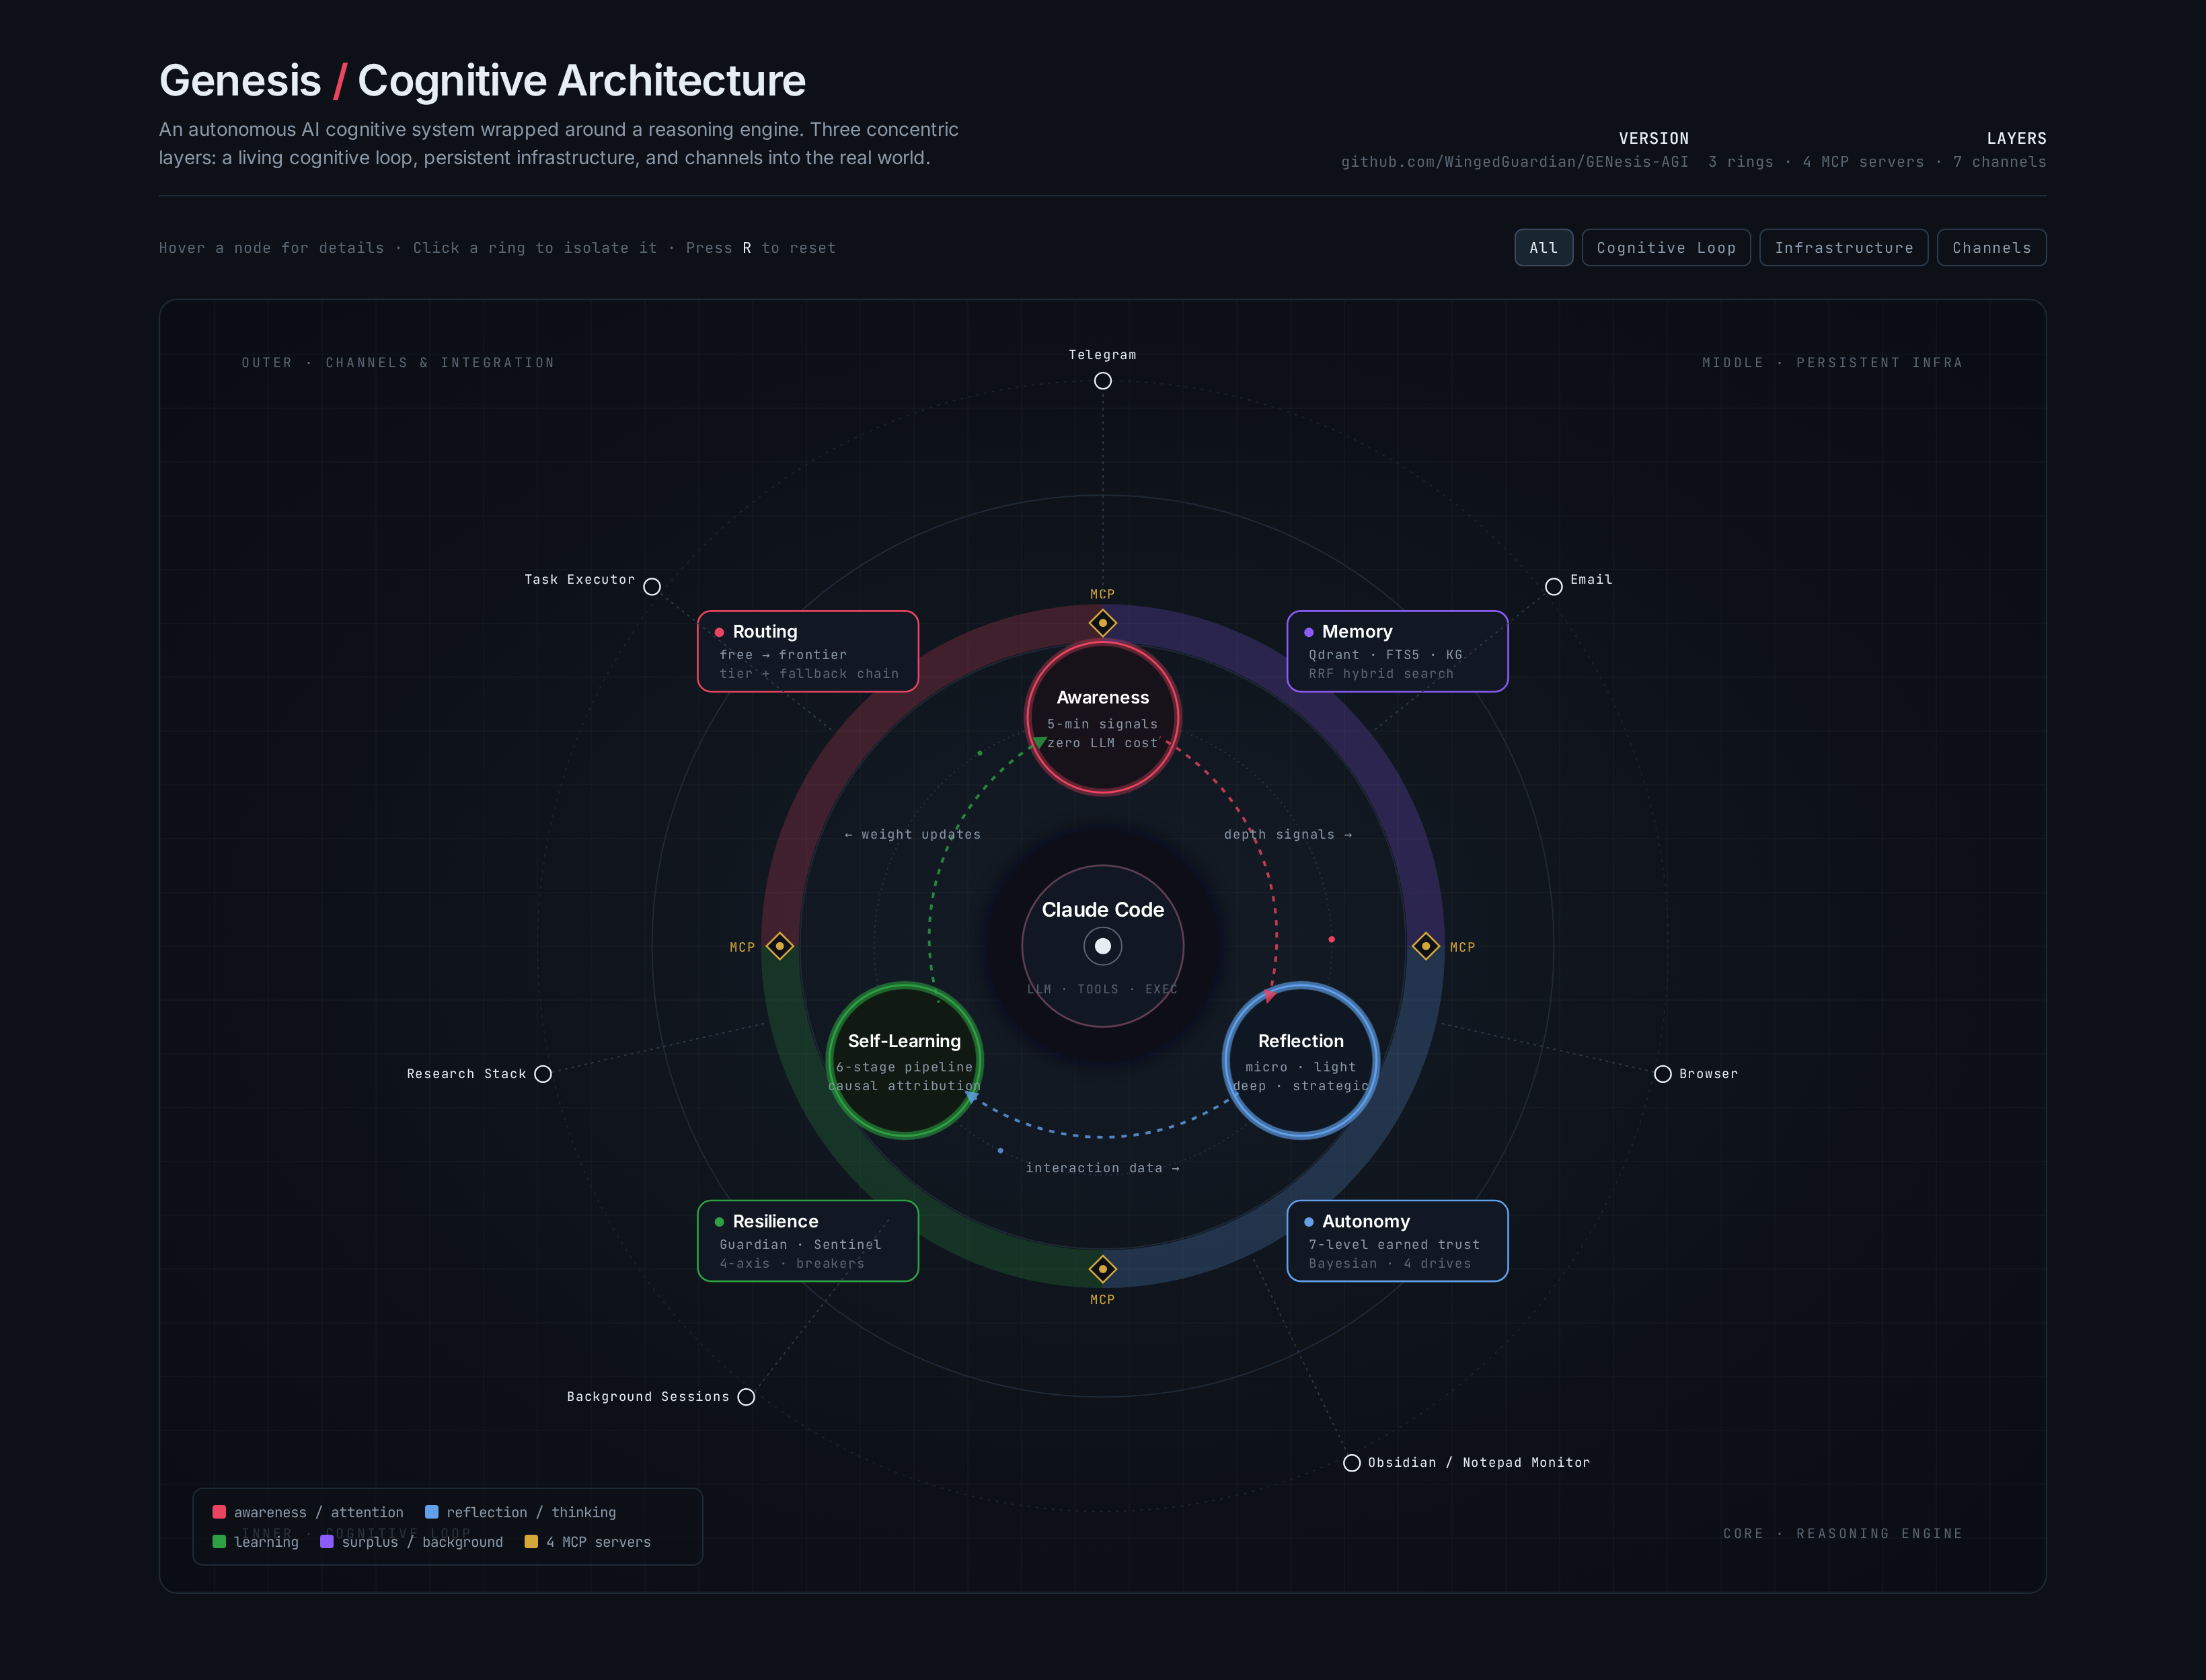Switch to the Infrastructure filter

point(1843,248)
